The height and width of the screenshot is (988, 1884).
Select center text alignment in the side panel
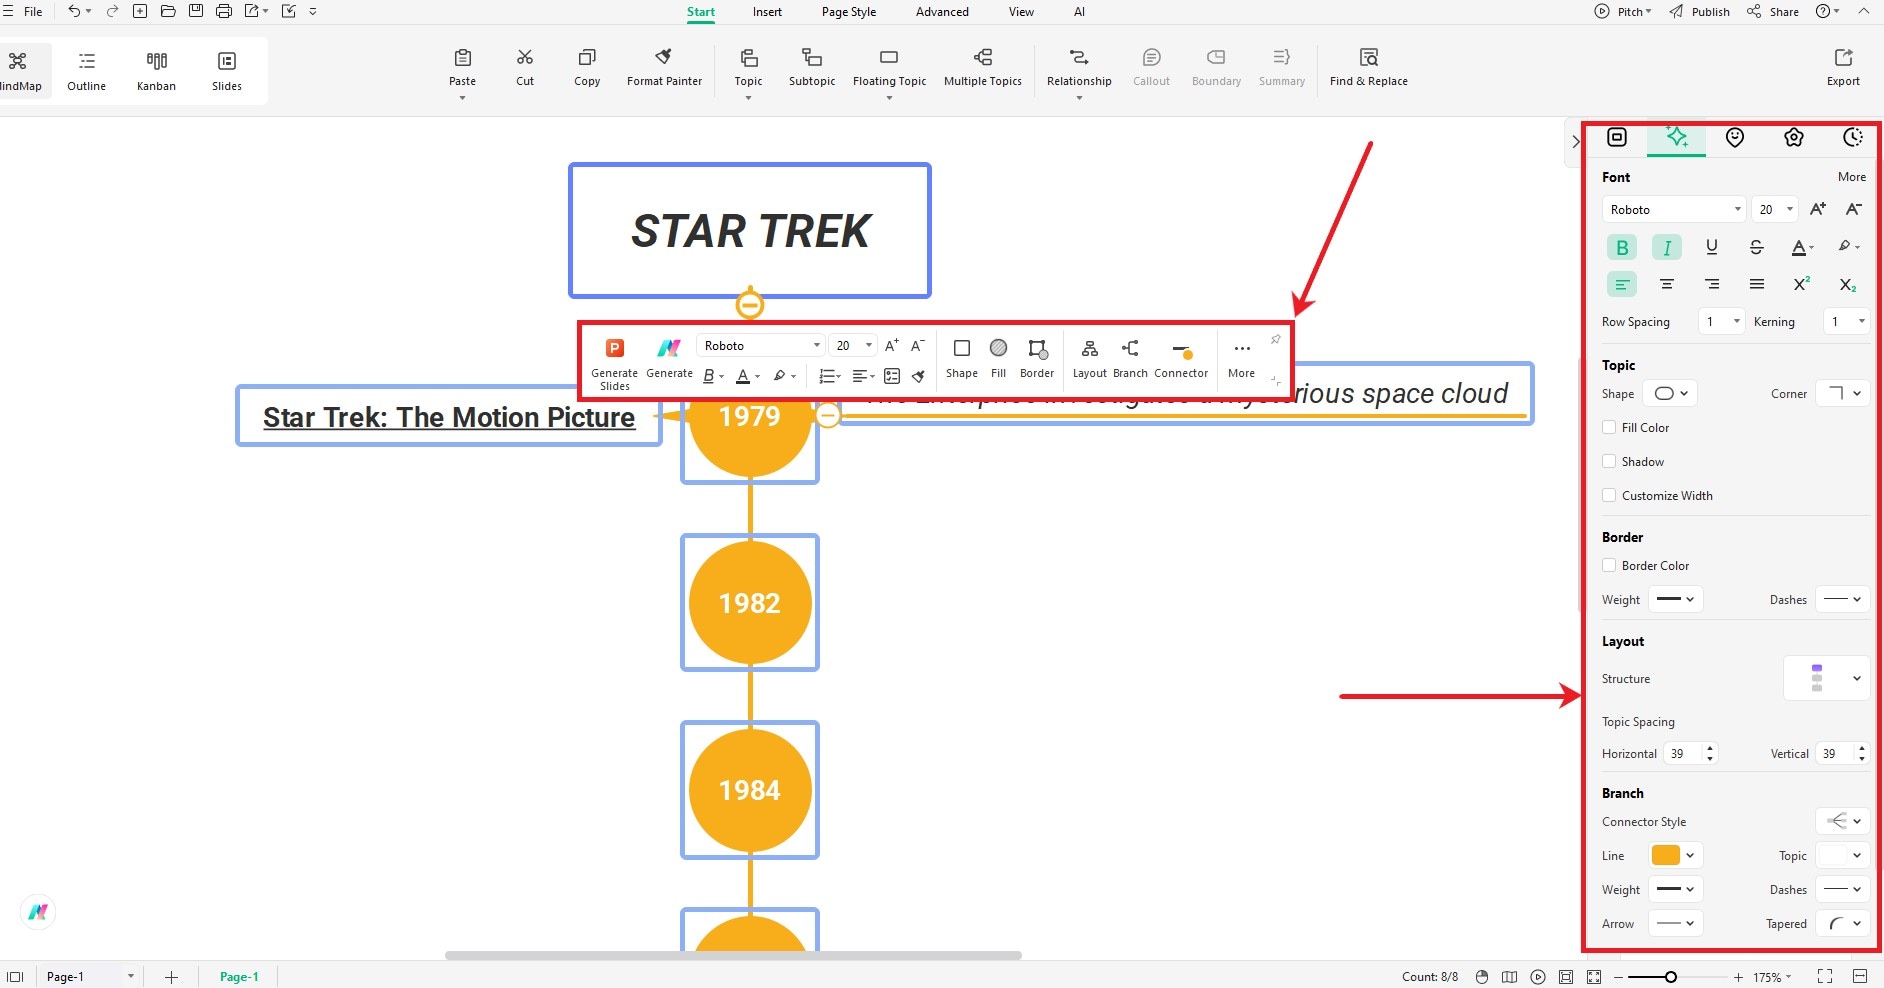point(1667,284)
